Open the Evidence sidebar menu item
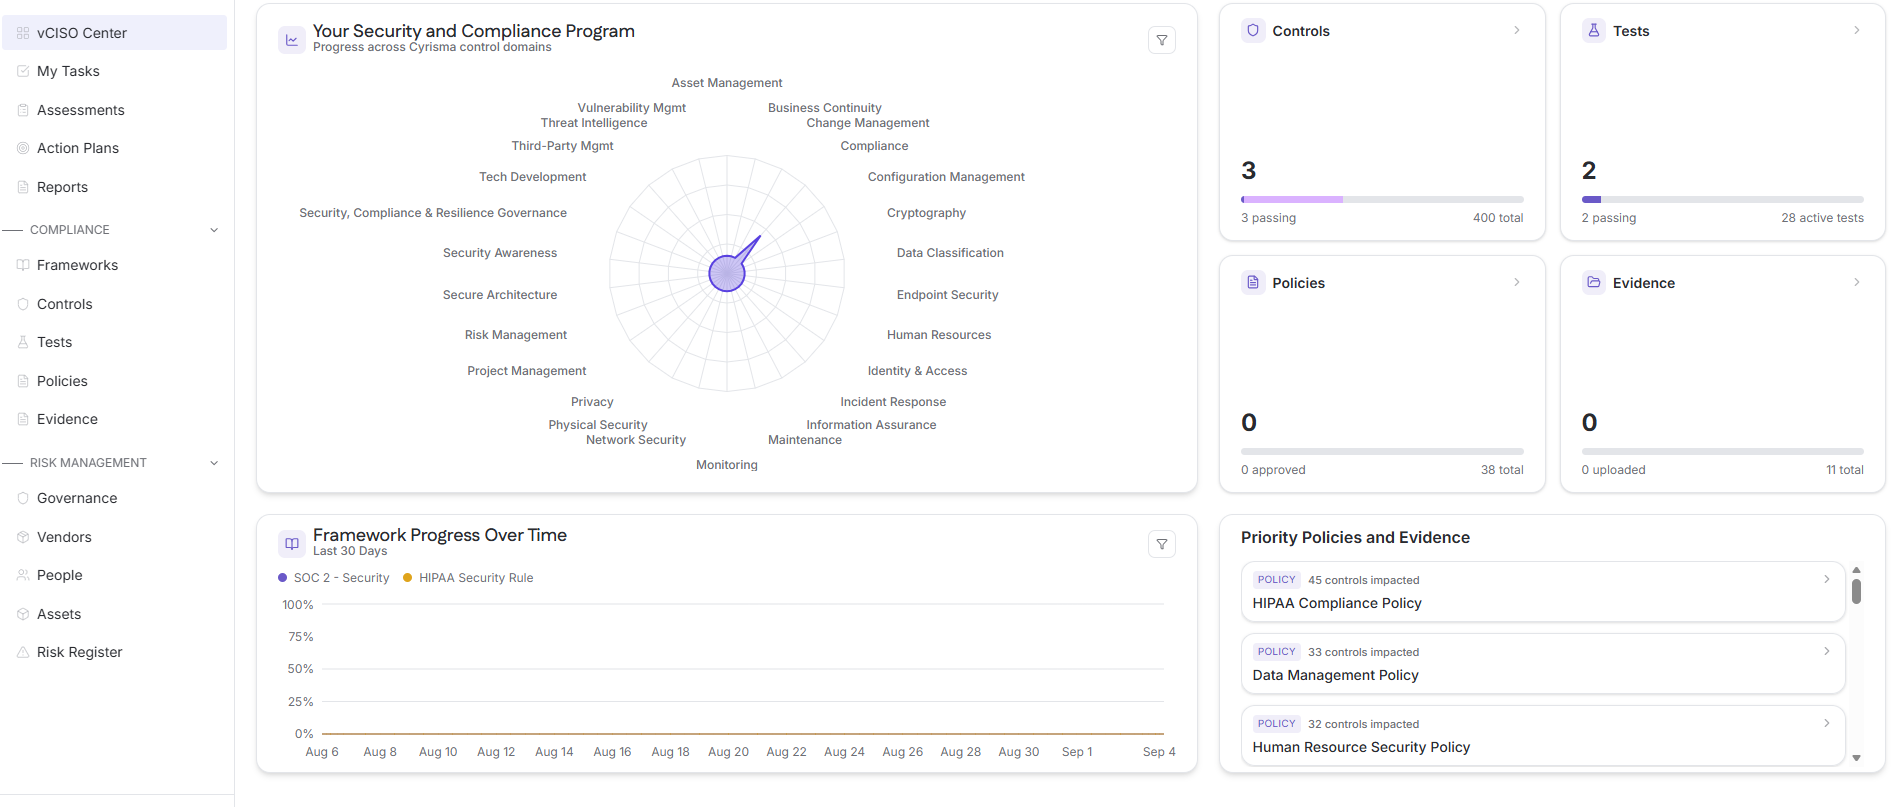The width and height of the screenshot is (1896, 807). coord(115,419)
